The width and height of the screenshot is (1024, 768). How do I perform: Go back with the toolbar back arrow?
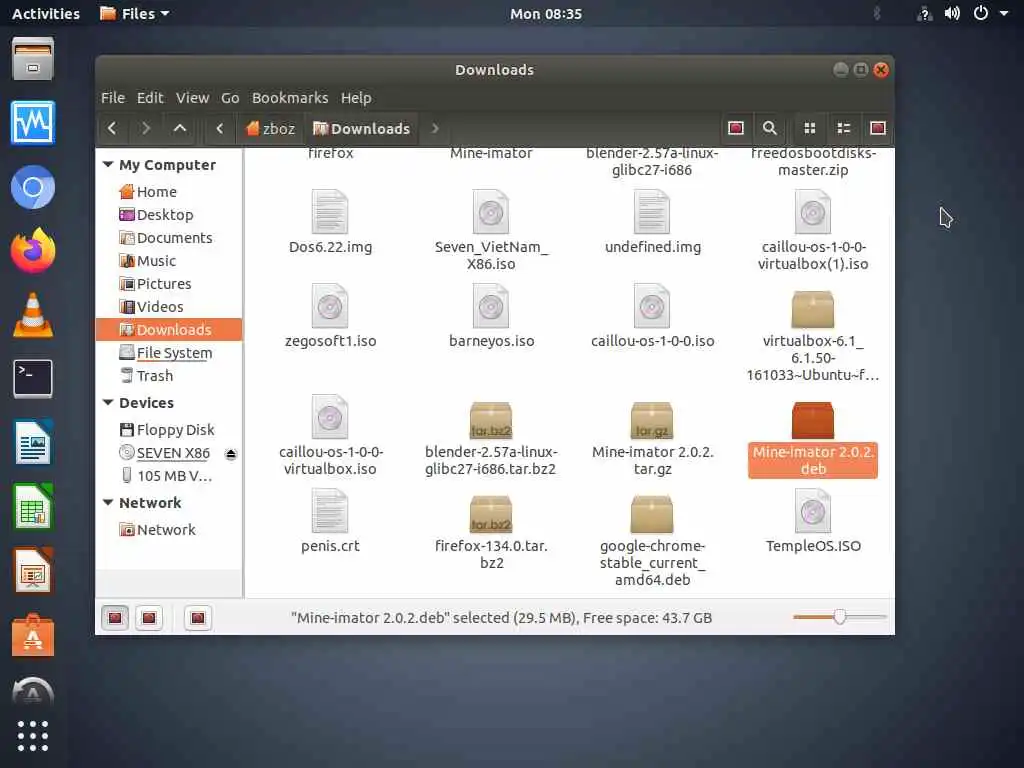pyautogui.click(x=112, y=129)
